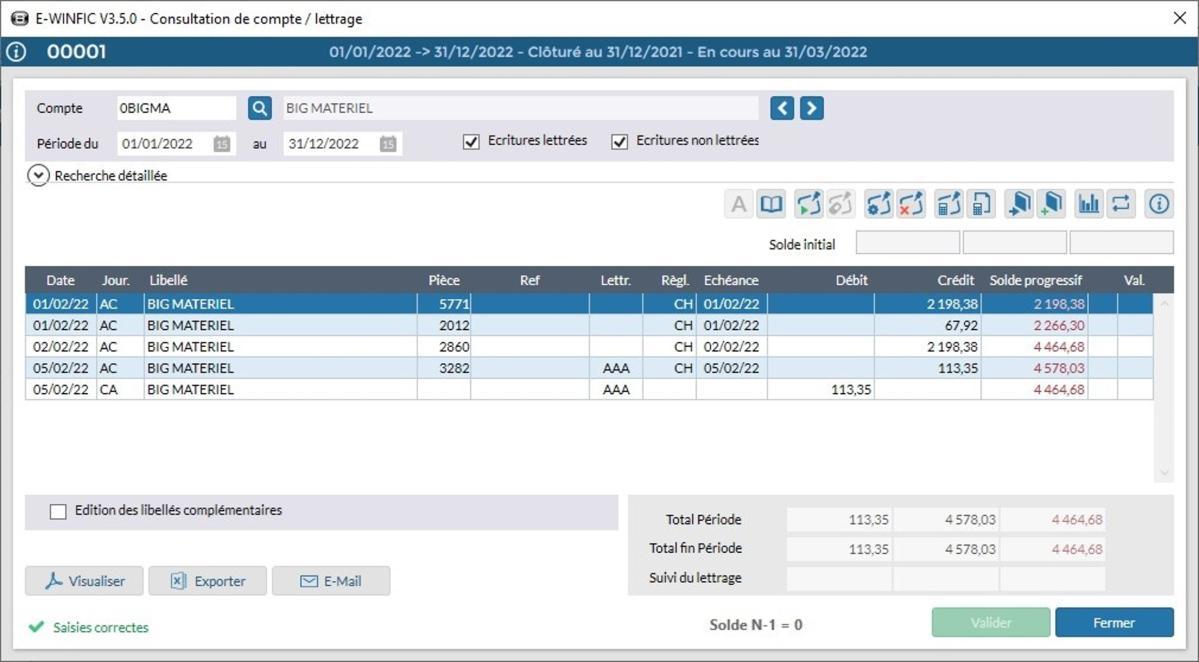Click the open book icon in toolbar
1199x662 pixels.
click(771, 204)
